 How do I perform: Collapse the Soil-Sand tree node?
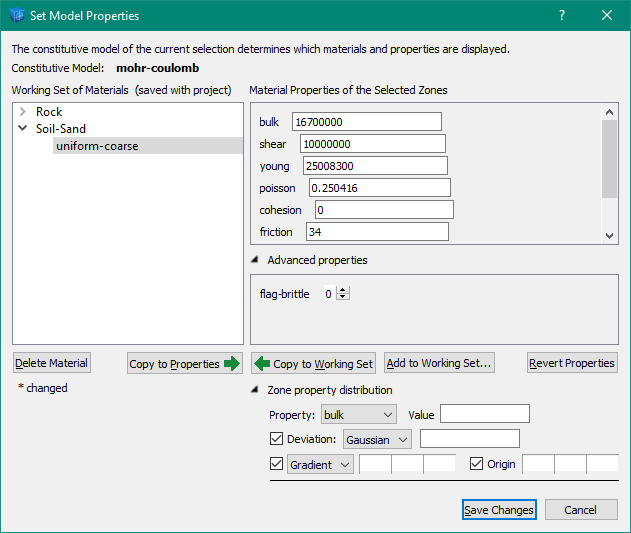click(x=22, y=129)
